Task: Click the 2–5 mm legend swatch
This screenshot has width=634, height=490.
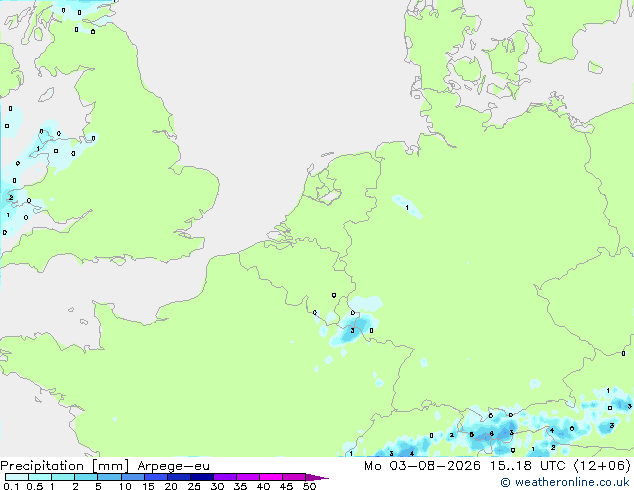Action: click(86, 477)
